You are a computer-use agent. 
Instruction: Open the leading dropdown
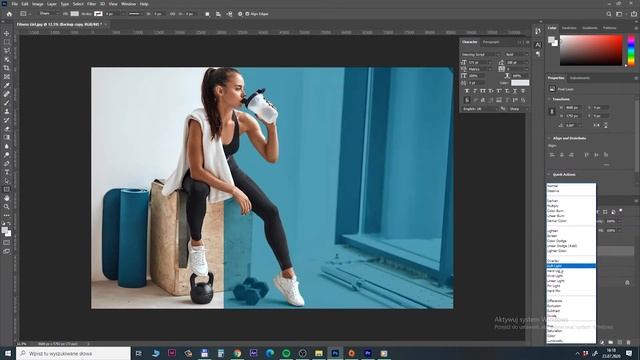(x=517, y=62)
